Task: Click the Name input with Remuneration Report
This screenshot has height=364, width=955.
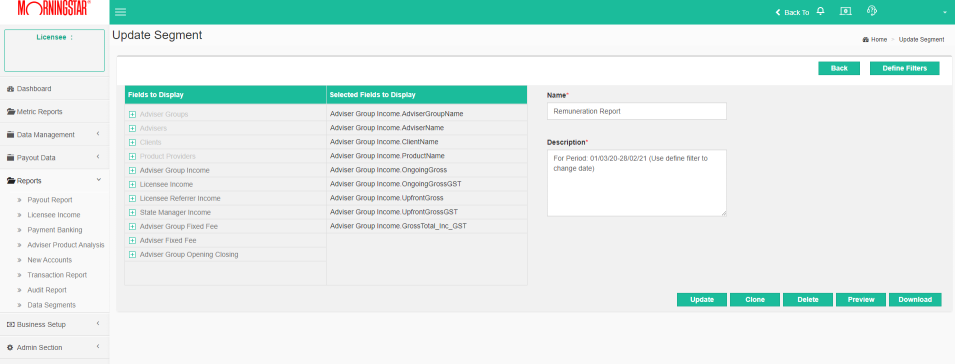Action: 636,111
